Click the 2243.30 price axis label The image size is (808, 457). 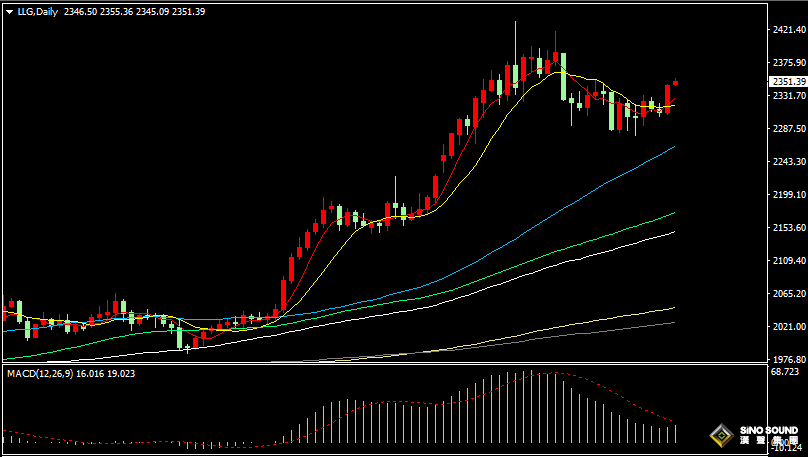click(x=788, y=162)
